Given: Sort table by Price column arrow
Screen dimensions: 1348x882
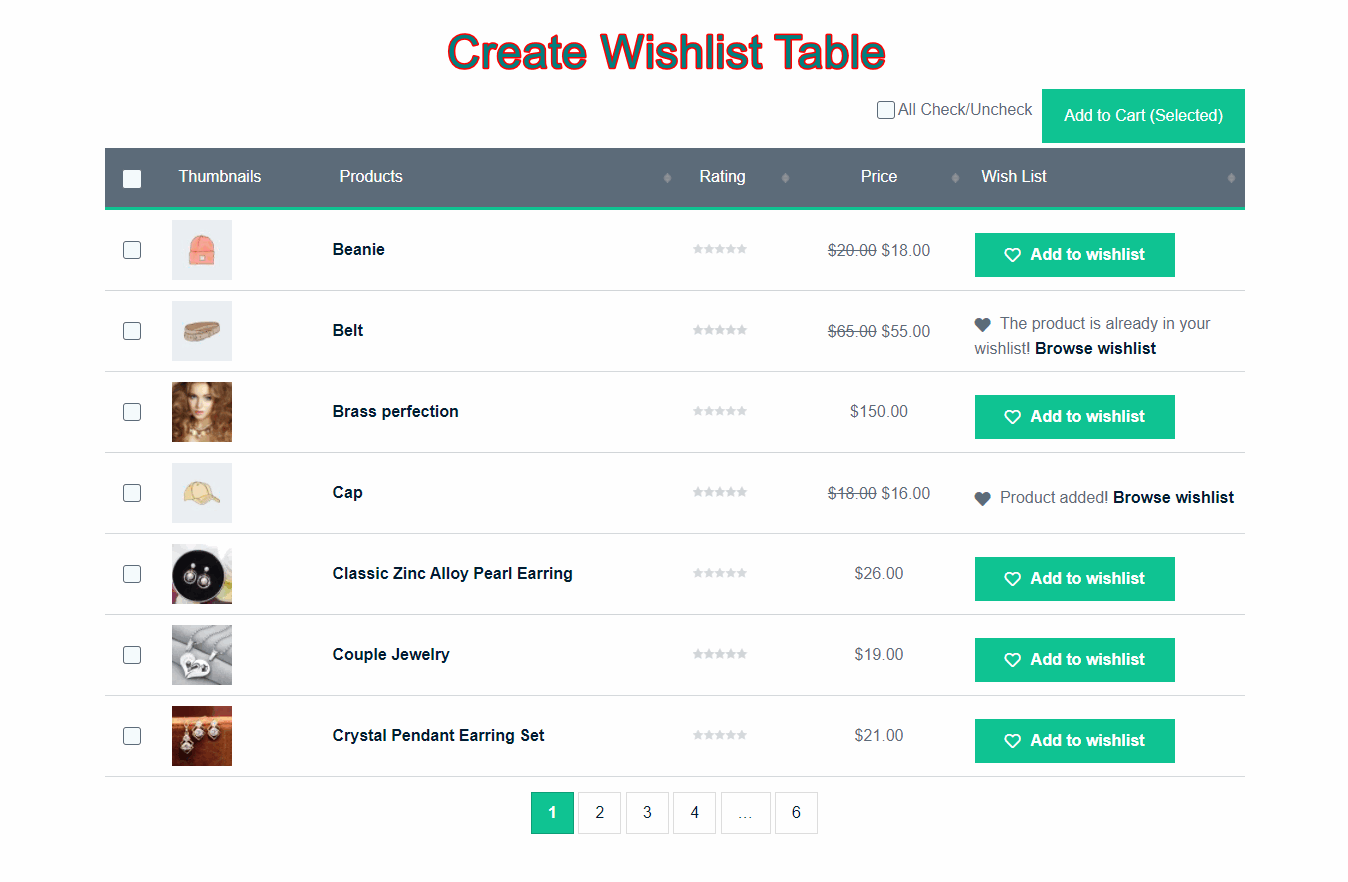Looking at the screenshot, I should coord(955,178).
